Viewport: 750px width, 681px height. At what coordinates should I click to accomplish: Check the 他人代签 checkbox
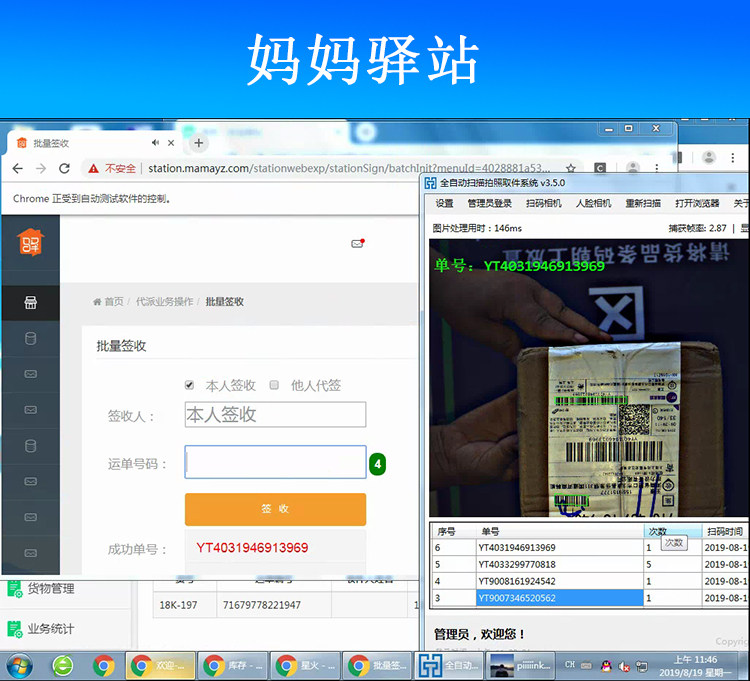click(274, 385)
